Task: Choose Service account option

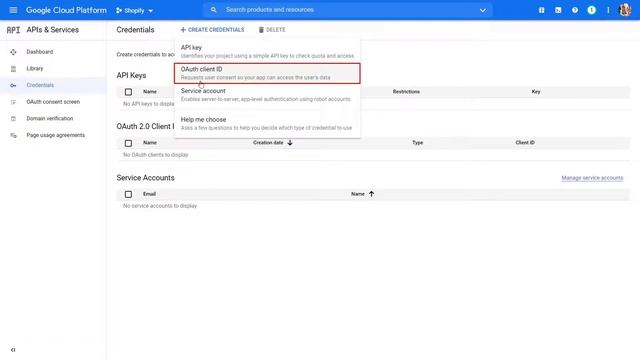Action: point(267,95)
